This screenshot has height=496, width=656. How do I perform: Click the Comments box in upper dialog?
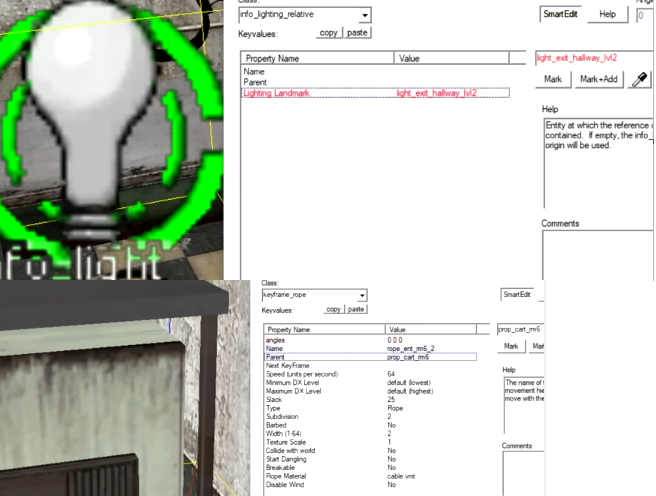pos(598,255)
